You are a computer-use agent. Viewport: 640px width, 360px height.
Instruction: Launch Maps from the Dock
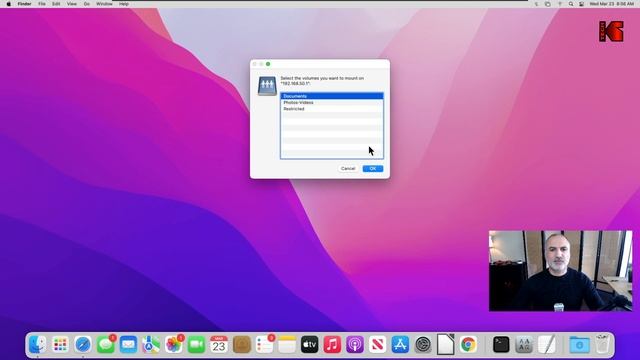tap(151, 344)
